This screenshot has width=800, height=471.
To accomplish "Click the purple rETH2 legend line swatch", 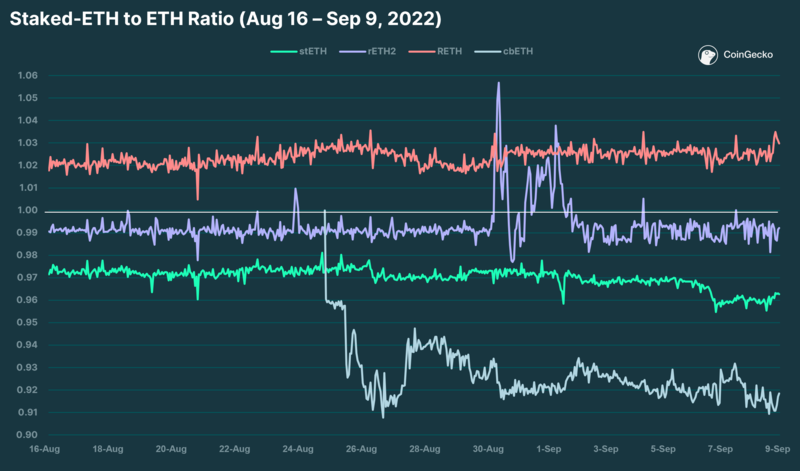I will tap(351, 49).
